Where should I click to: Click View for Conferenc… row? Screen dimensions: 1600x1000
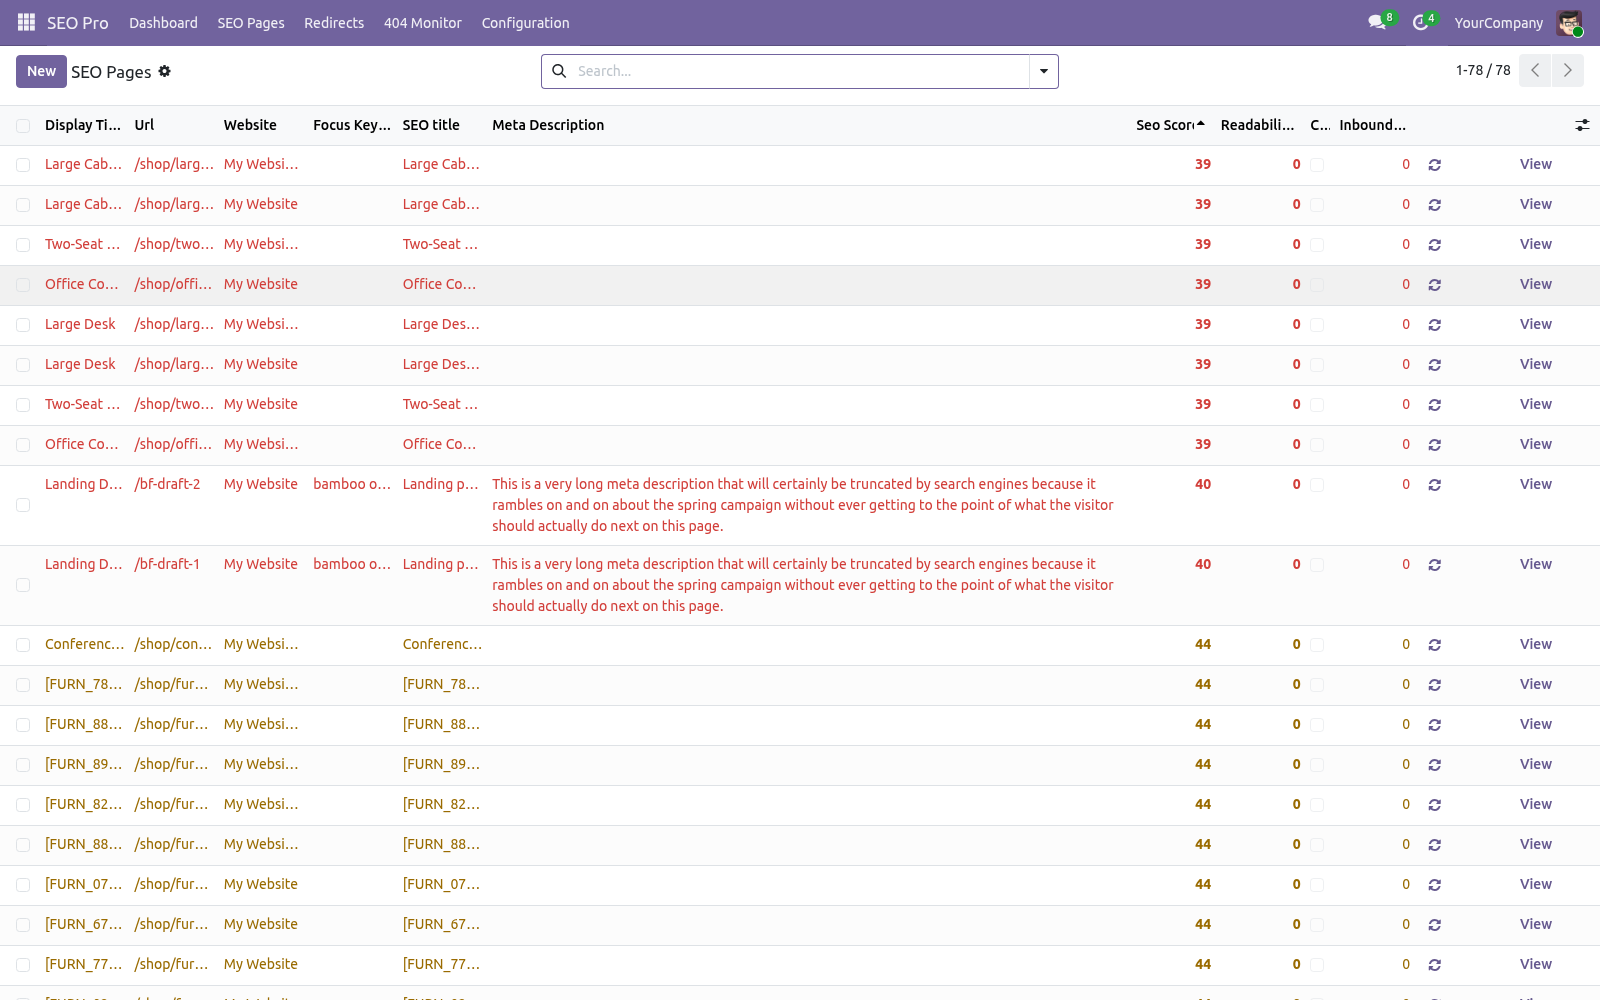(1536, 644)
